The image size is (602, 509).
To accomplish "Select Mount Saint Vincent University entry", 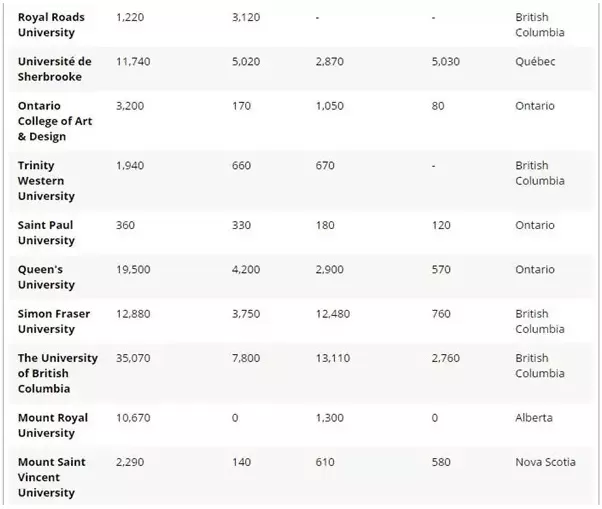I will pyautogui.click(x=51, y=477).
